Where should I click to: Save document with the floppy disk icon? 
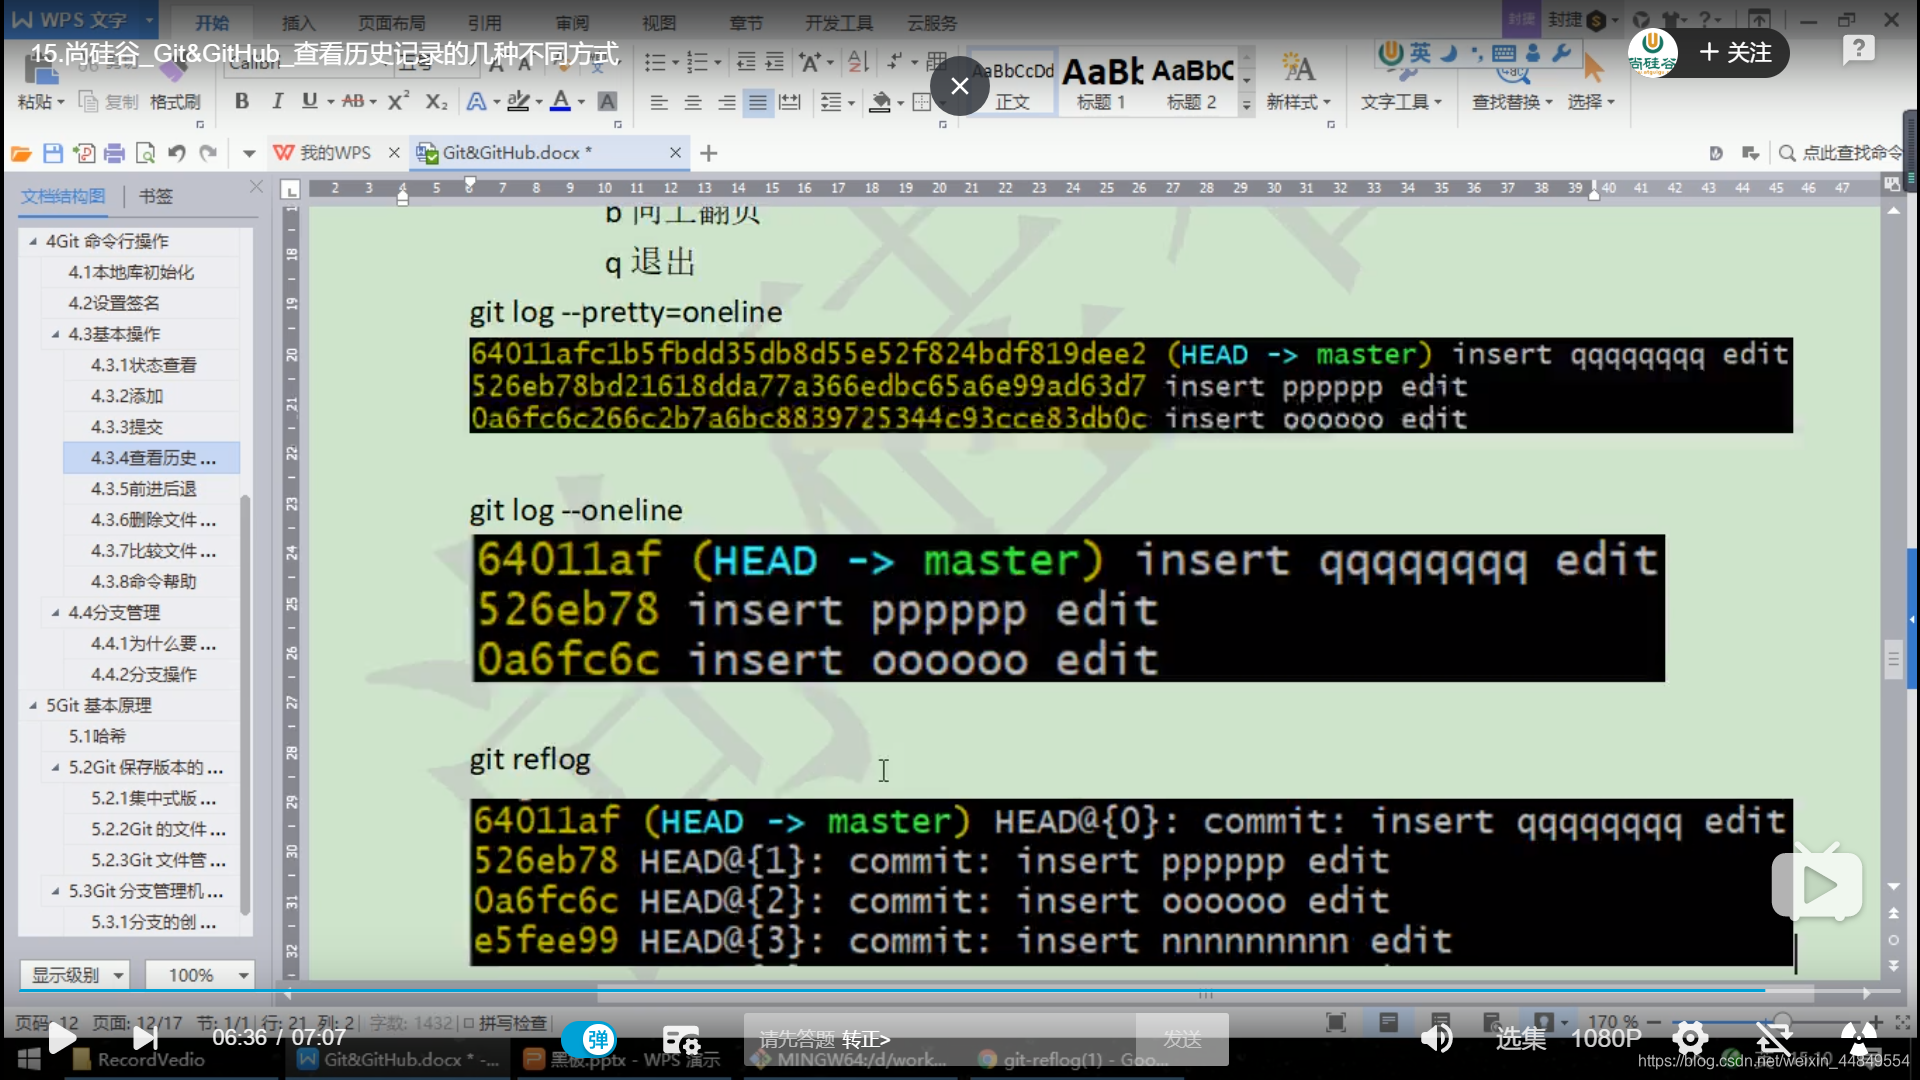tap(53, 153)
